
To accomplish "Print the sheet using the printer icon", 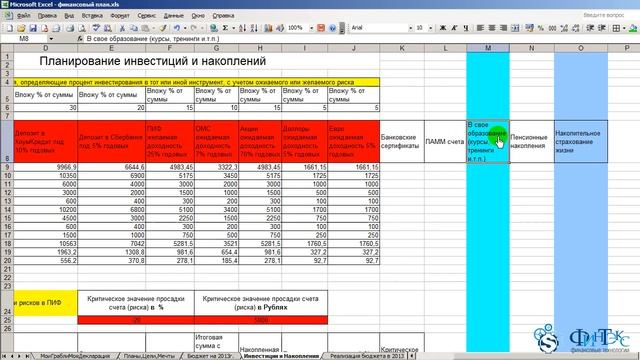I will (x=70, y=28).
